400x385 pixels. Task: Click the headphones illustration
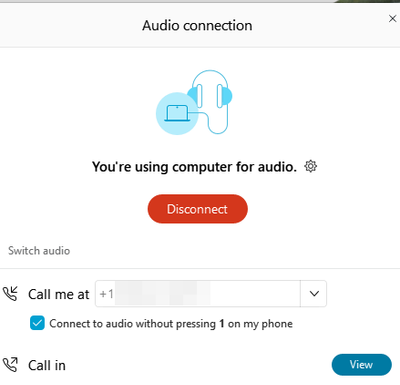[209, 102]
